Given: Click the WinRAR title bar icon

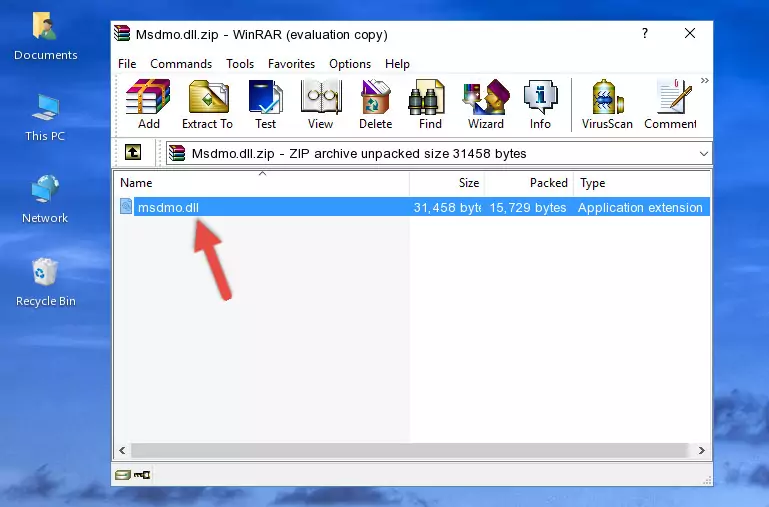Looking at the screenshot, I should [x=122, y=34].
